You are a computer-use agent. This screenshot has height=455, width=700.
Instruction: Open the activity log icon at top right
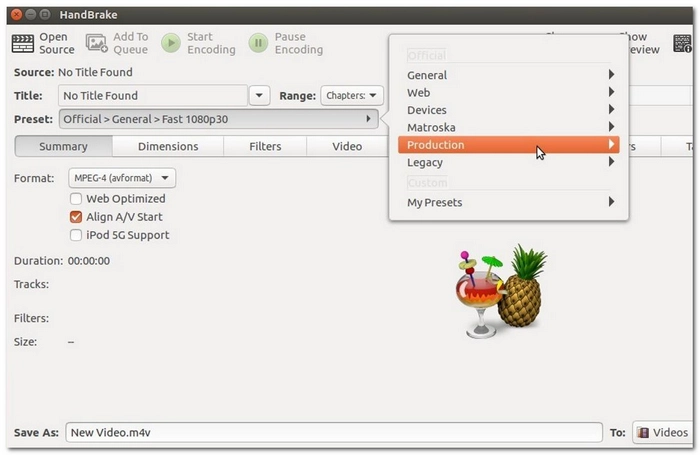pos(682,43)
